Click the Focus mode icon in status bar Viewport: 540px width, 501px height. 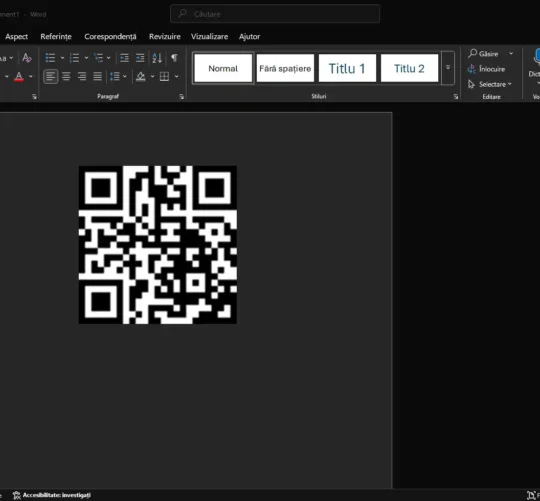[x=531, y=495]
